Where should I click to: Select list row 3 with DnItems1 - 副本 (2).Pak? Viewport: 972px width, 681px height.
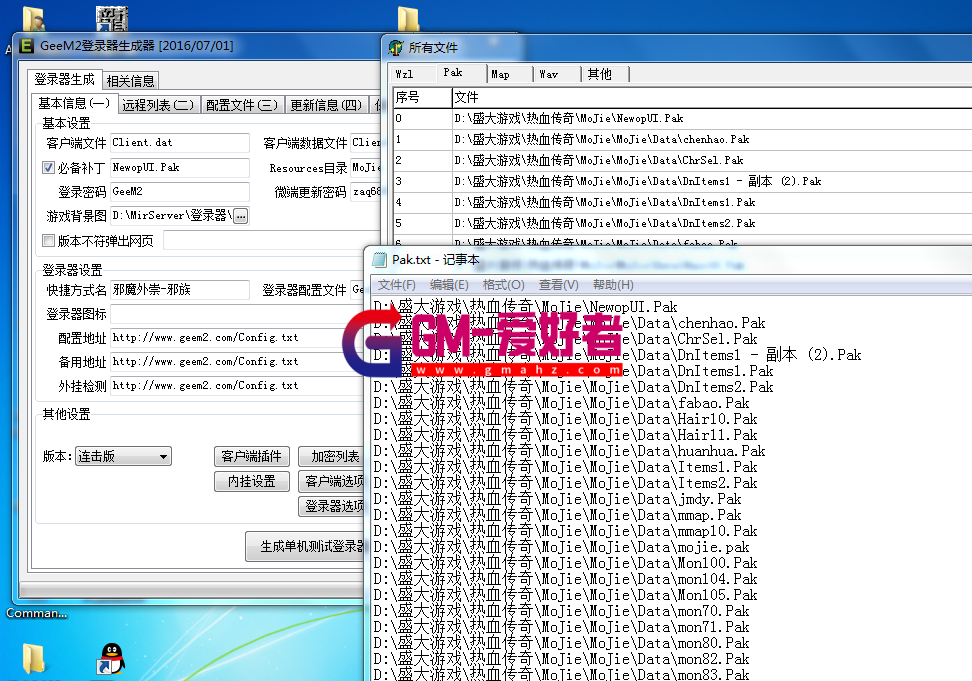tap(683, 182)
